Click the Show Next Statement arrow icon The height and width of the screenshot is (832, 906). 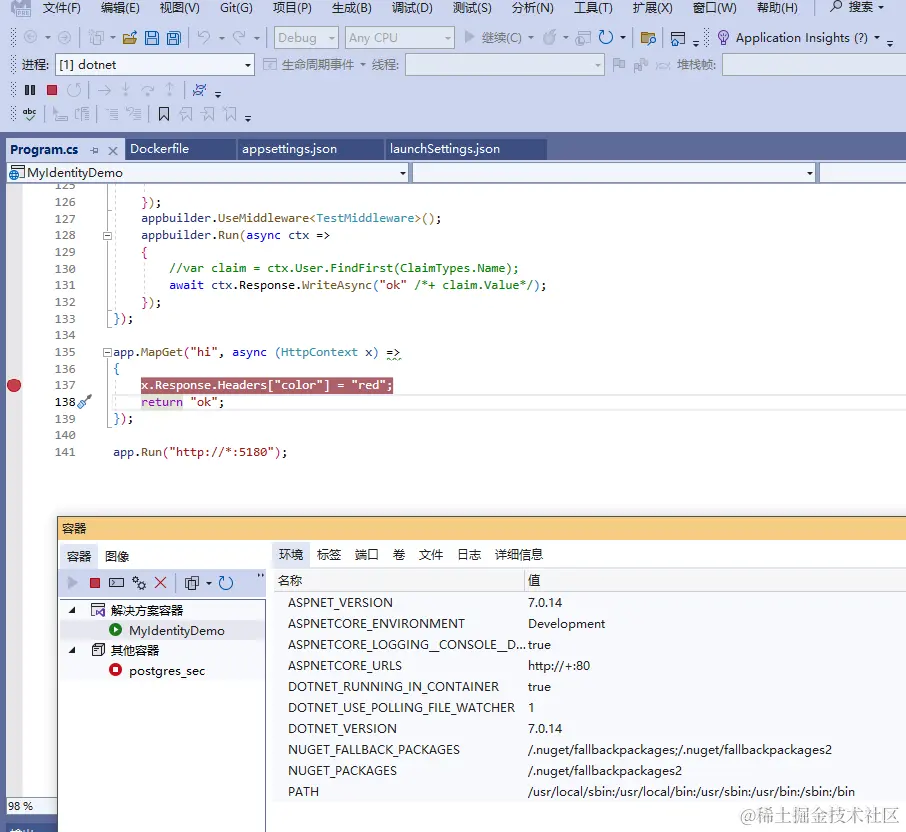105,90
